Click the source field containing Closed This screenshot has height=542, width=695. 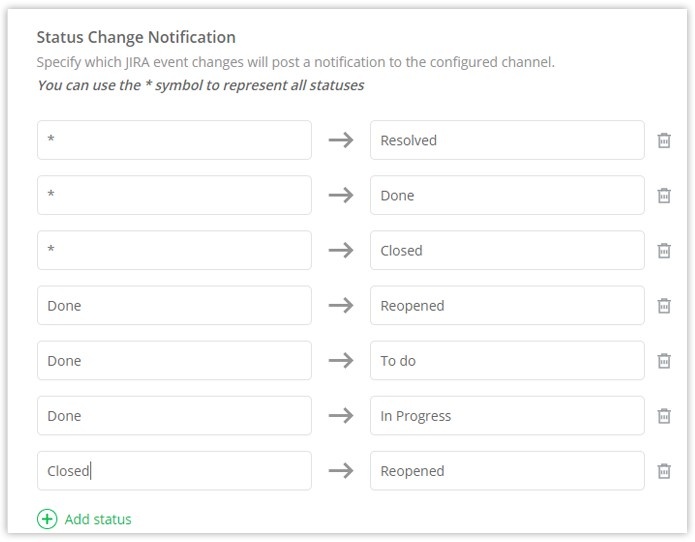coord(174,471)
